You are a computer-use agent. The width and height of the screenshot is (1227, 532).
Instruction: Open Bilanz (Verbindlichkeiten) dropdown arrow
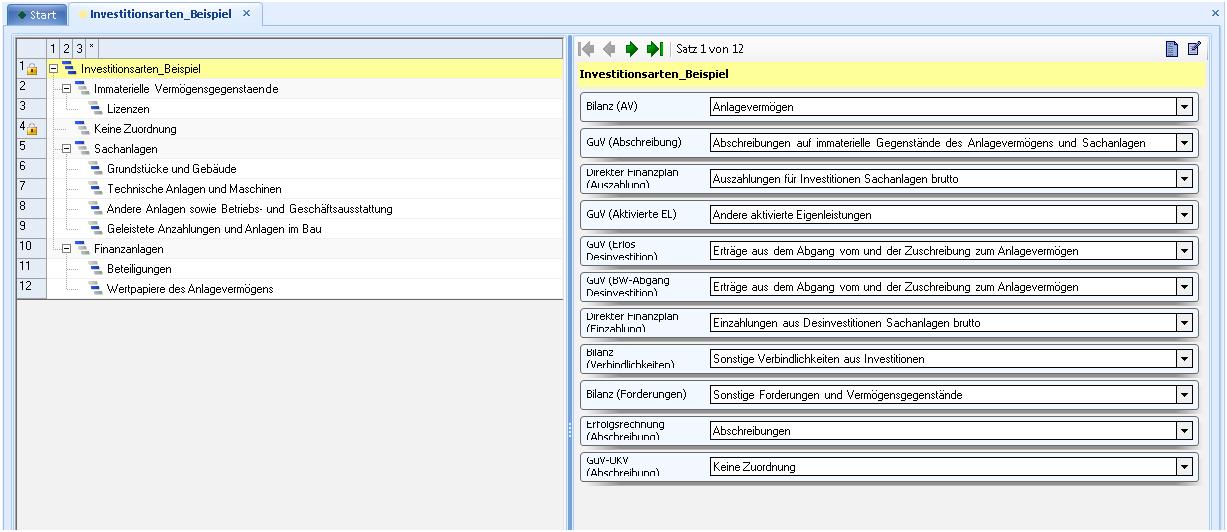click(x=1185, y=359)
